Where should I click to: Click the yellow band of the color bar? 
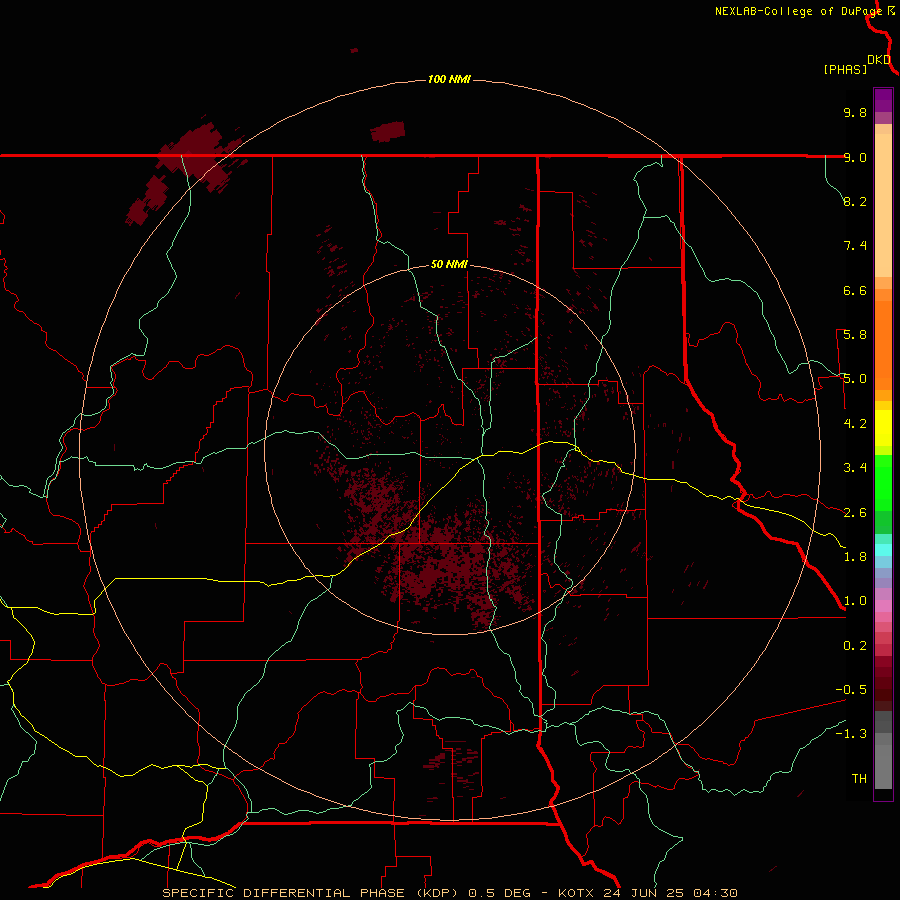click(883, 428)
